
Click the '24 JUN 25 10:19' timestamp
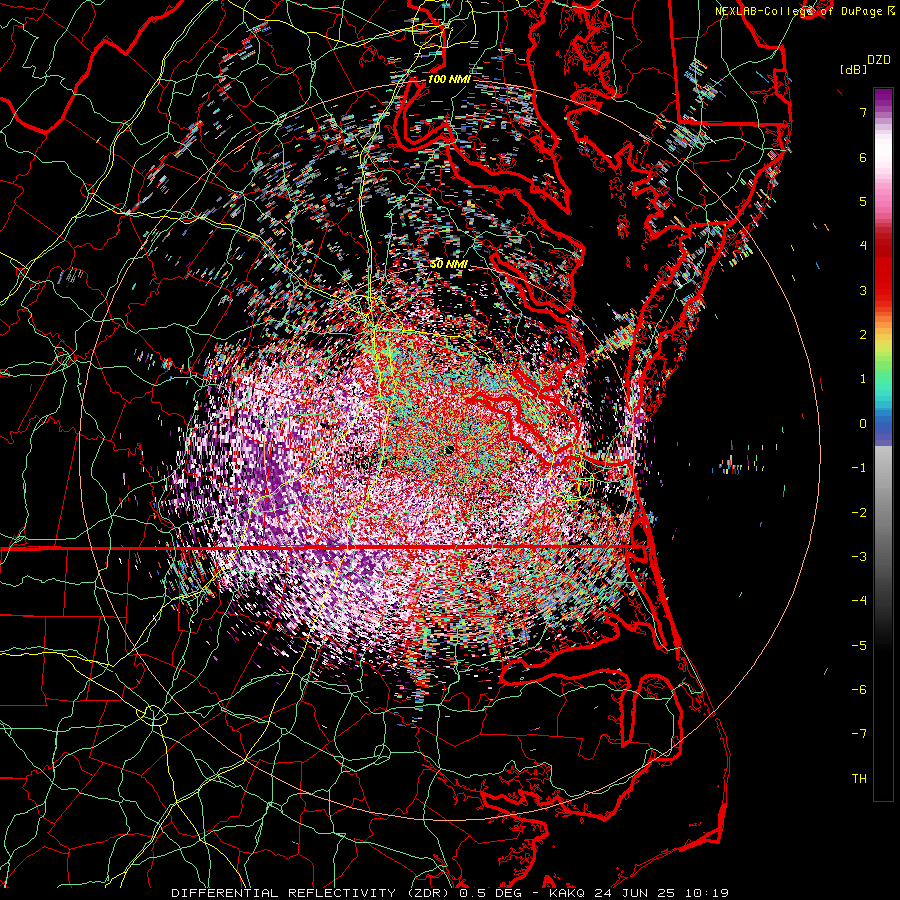[x=661, y=893]
